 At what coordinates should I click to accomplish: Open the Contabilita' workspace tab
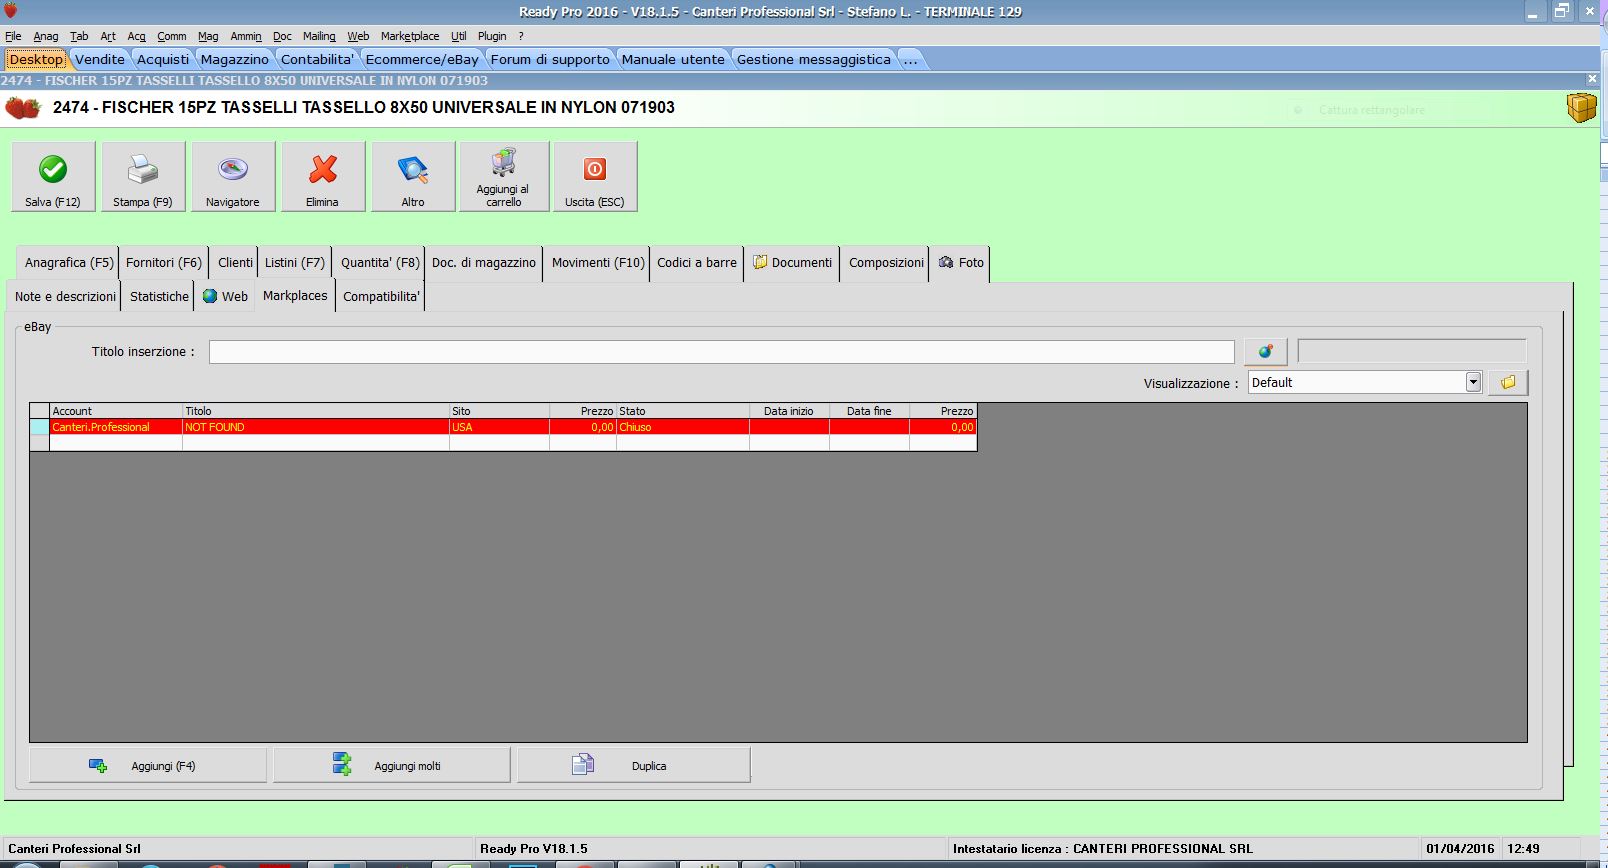(x=317, y=59)
